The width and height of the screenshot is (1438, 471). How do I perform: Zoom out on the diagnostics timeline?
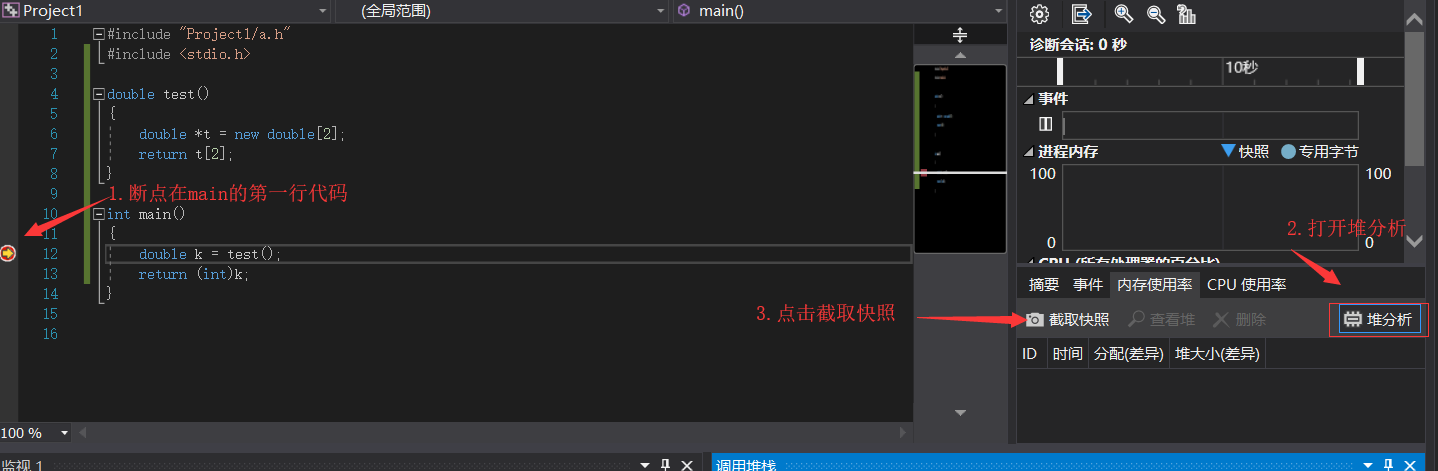click(1156, 14)
